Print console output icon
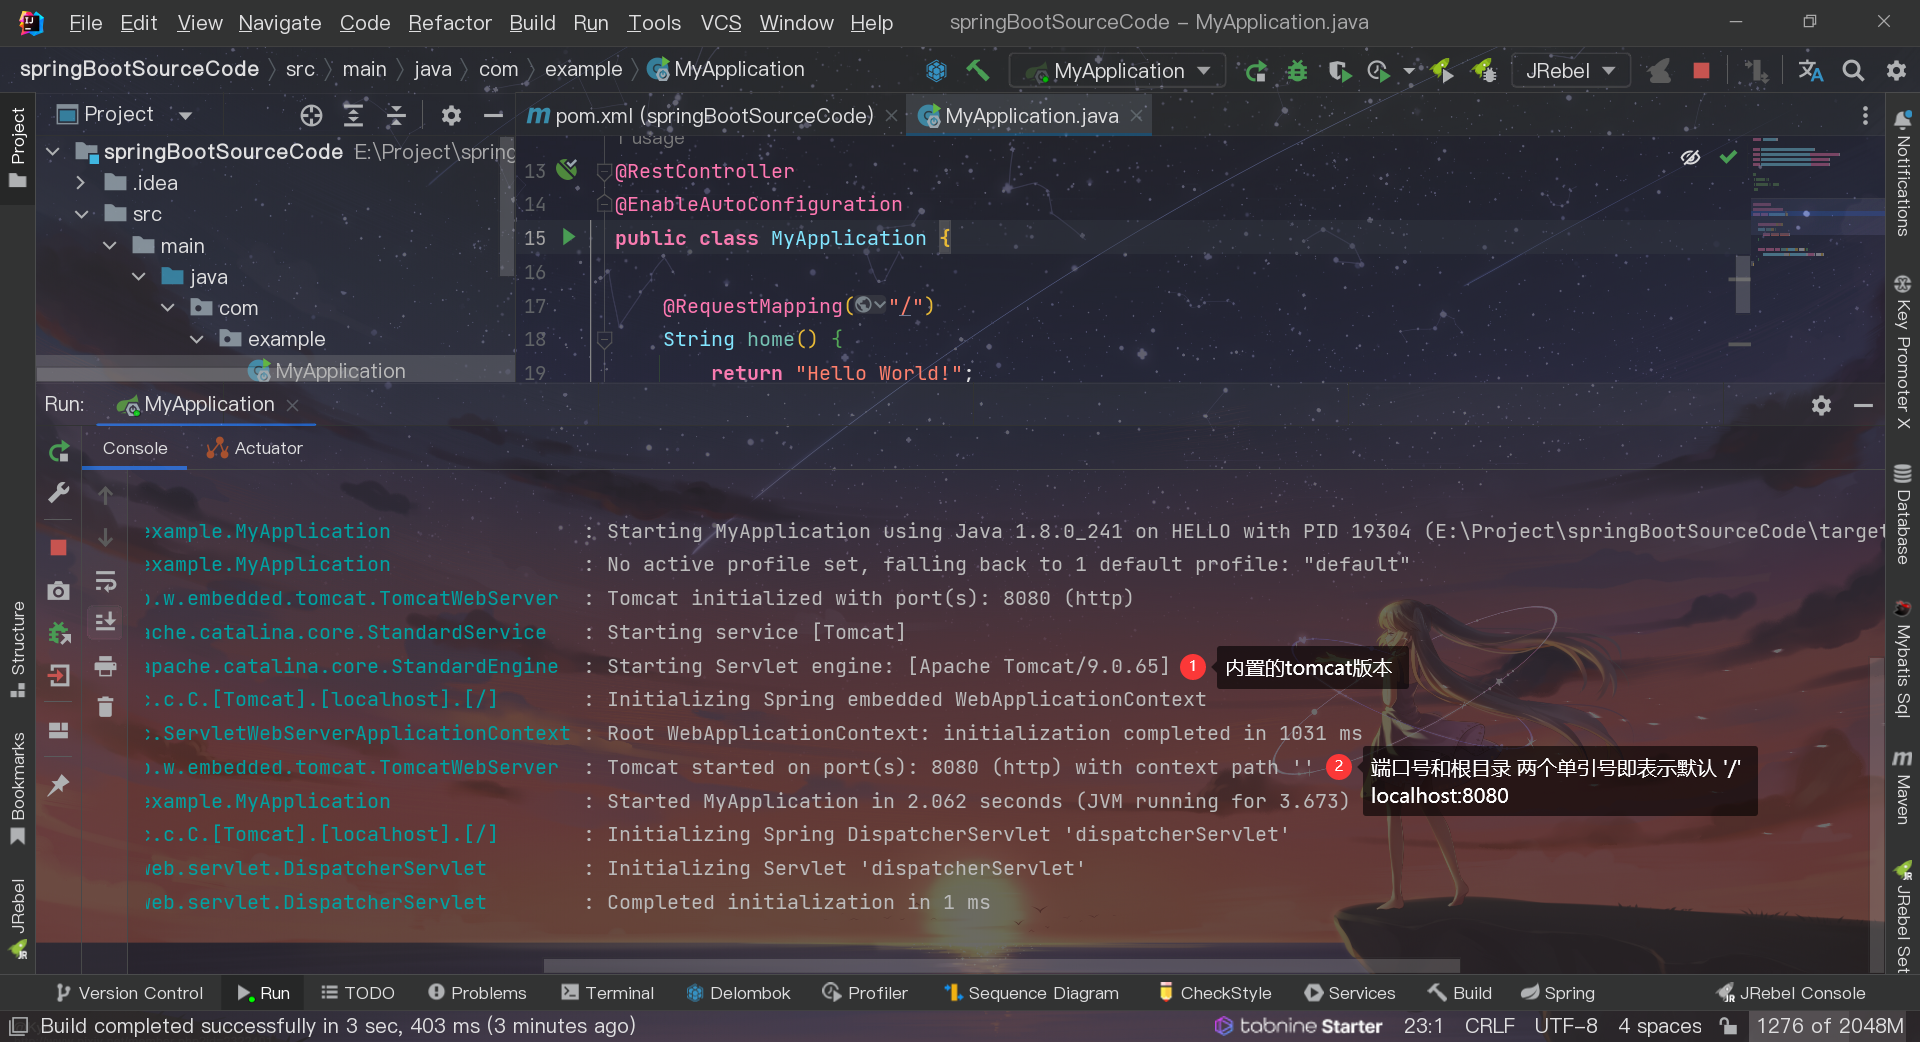 [x=105, y=666]
